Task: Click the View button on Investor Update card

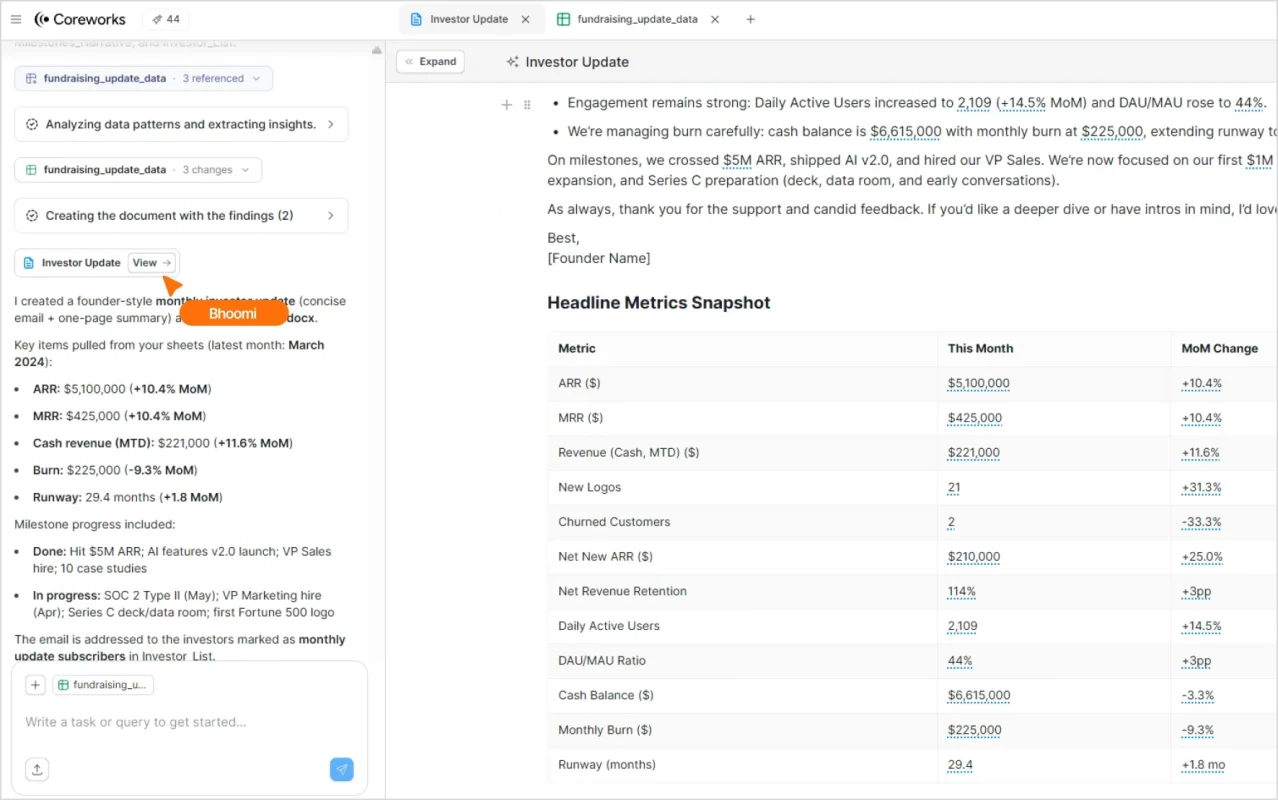Action: click(x=152, y=263)
